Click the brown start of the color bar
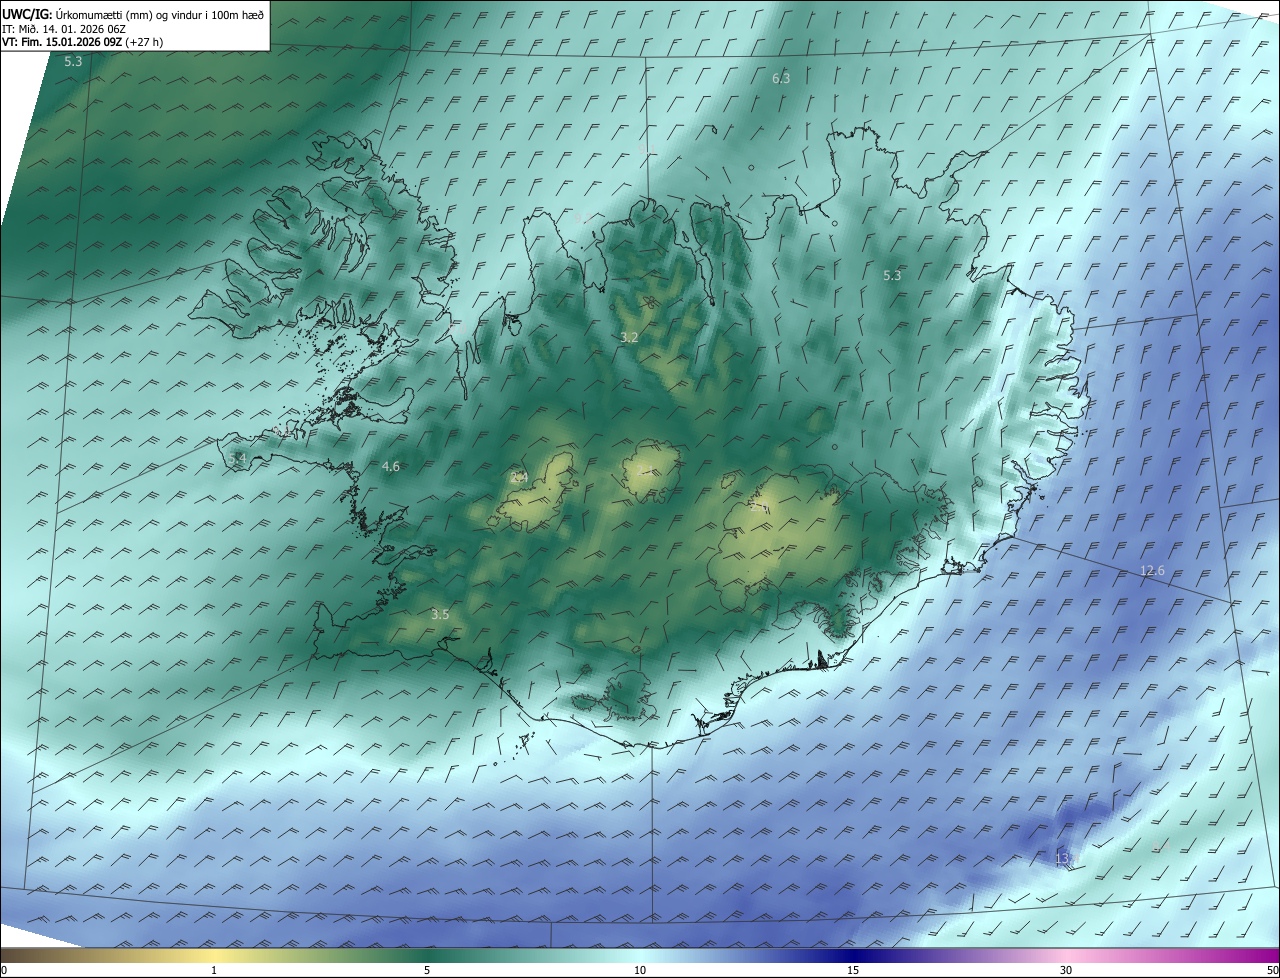This screenshot has width=1280, height=978. tap(20, 955)
